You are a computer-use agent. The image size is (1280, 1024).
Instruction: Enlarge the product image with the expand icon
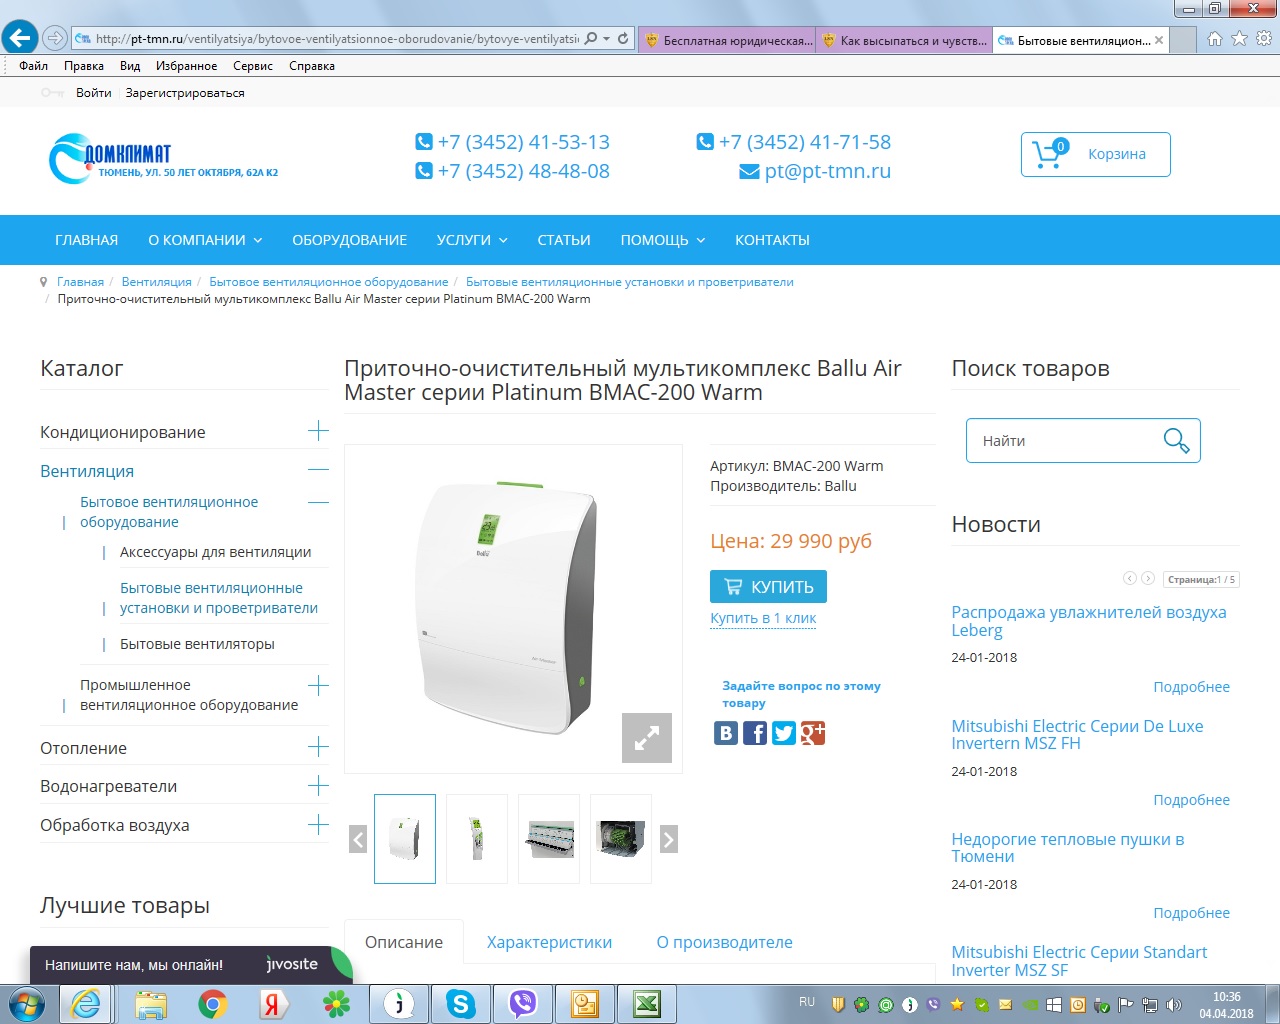tap(646, 738)
